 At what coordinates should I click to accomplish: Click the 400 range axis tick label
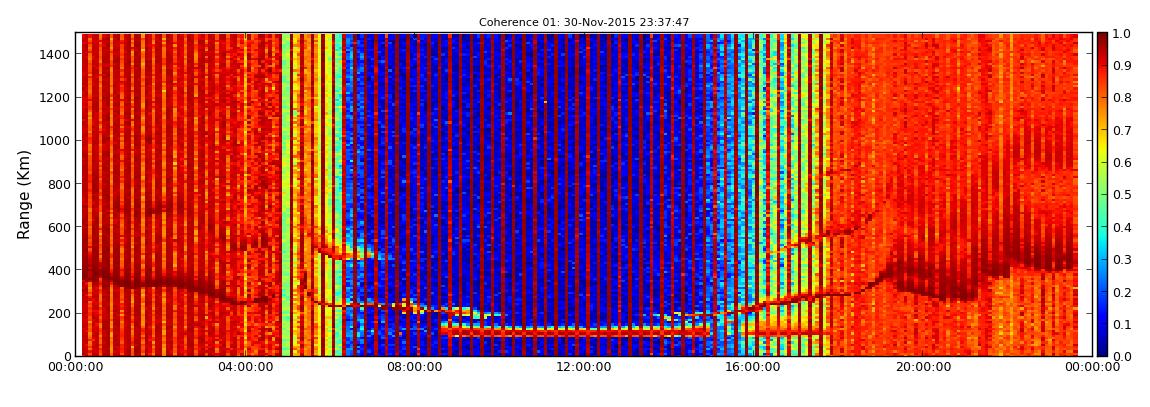(x=59, y=270)
